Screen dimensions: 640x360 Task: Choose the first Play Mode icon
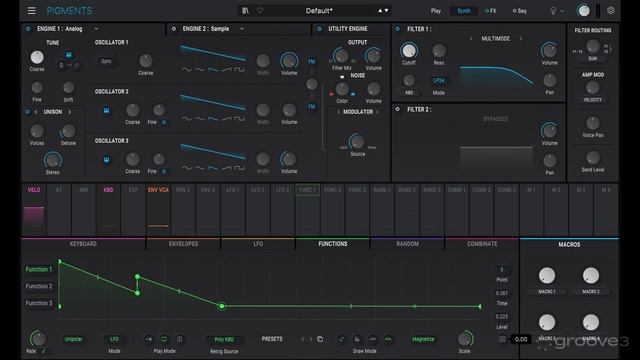(x=149, y=339)
